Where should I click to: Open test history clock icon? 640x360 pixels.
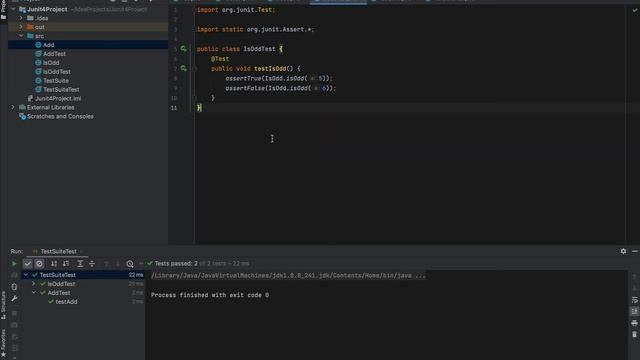pos(130,264)
